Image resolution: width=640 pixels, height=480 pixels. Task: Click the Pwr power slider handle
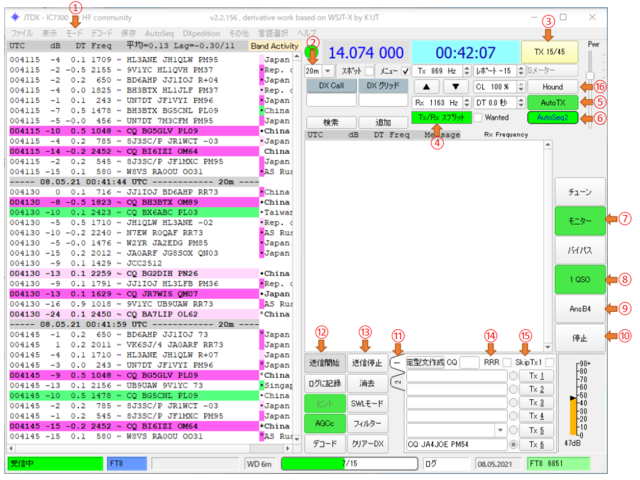coord(590,76)
